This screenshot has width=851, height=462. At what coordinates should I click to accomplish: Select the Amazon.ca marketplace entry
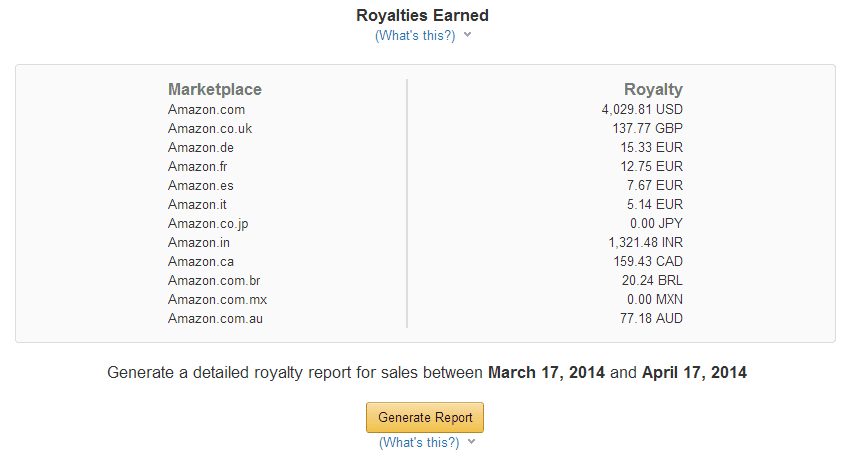pyautogui.click(x=201, y=262)
